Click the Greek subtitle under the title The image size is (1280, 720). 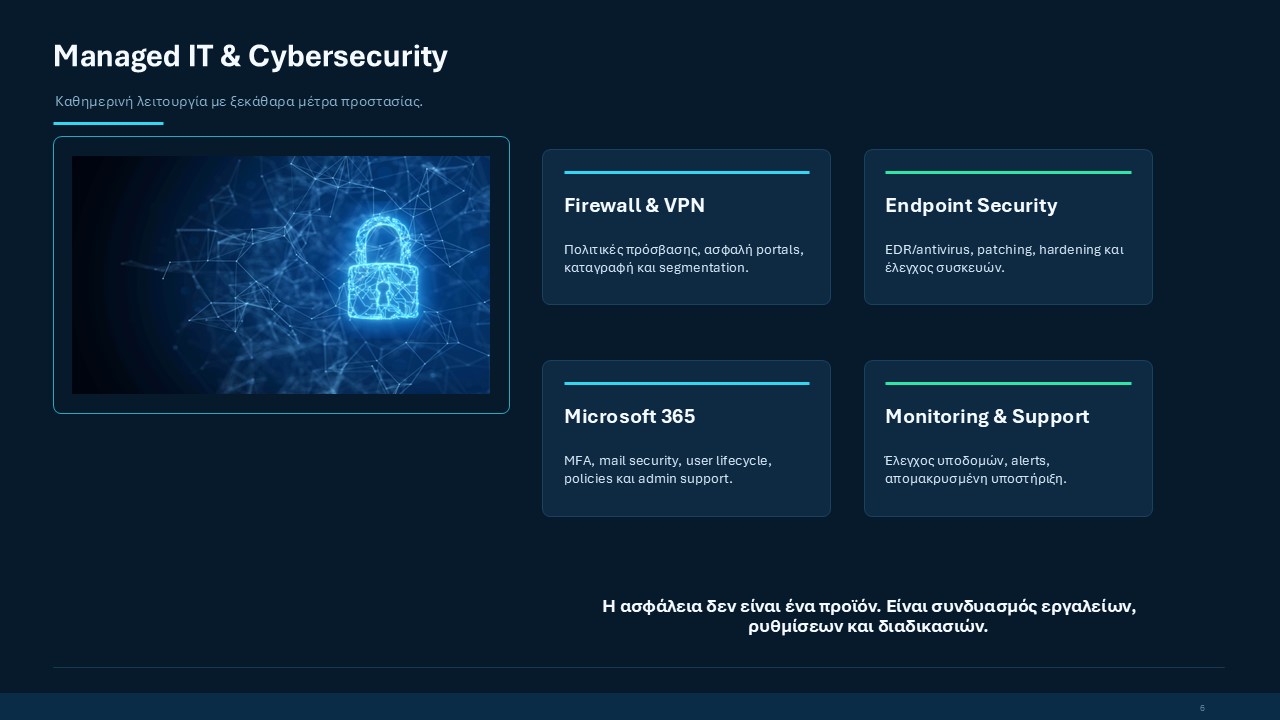239,101
